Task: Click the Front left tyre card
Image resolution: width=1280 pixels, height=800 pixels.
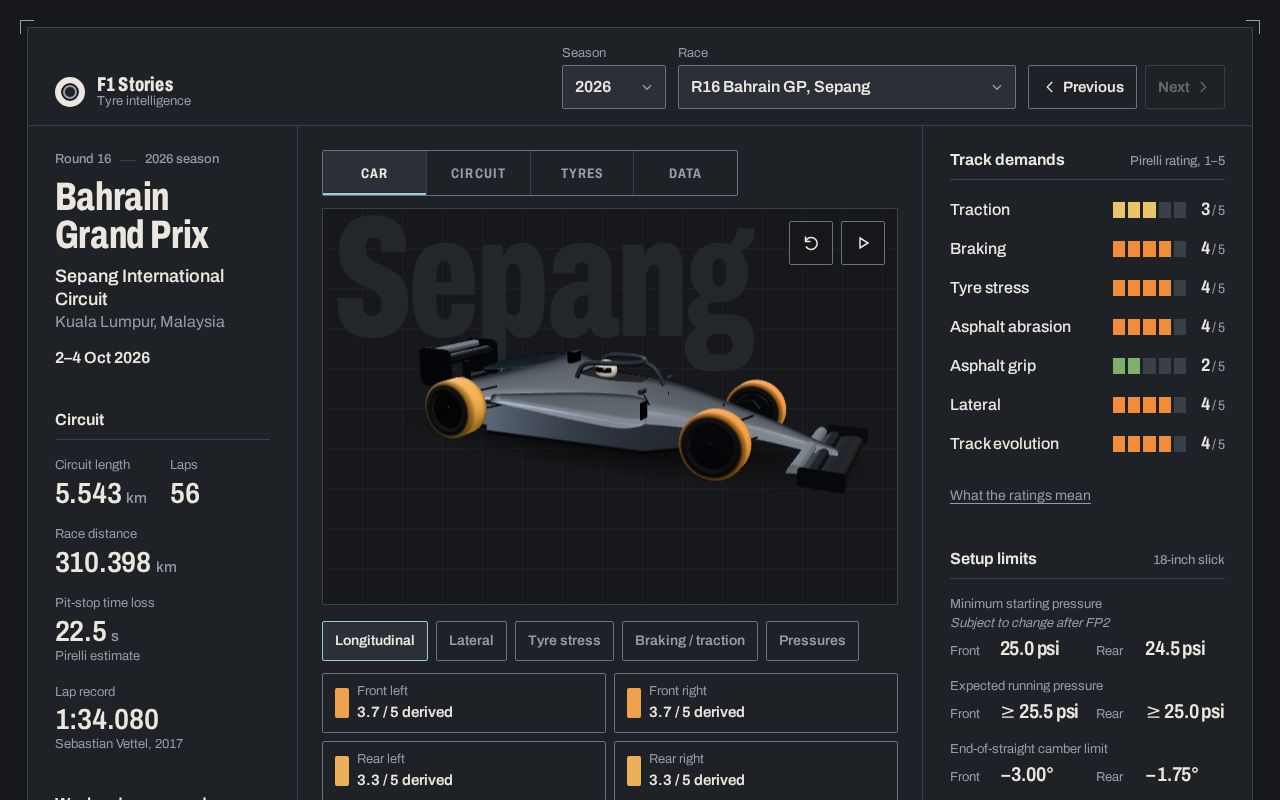Action: (x=464, y=703)
